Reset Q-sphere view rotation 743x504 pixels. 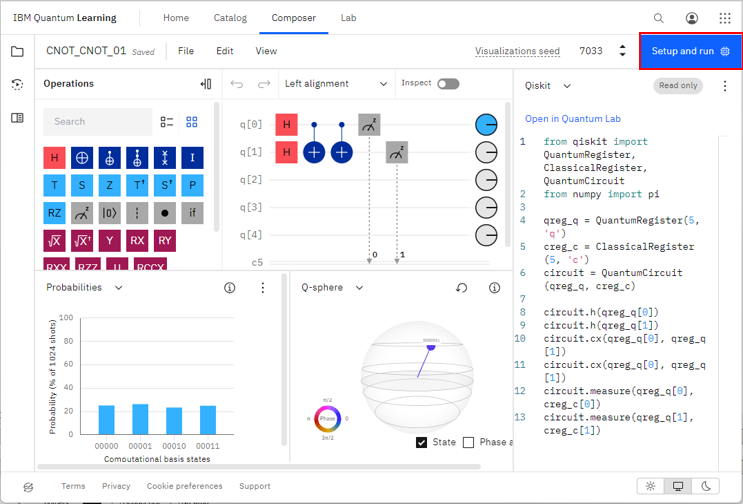click(x=462, y=288)
